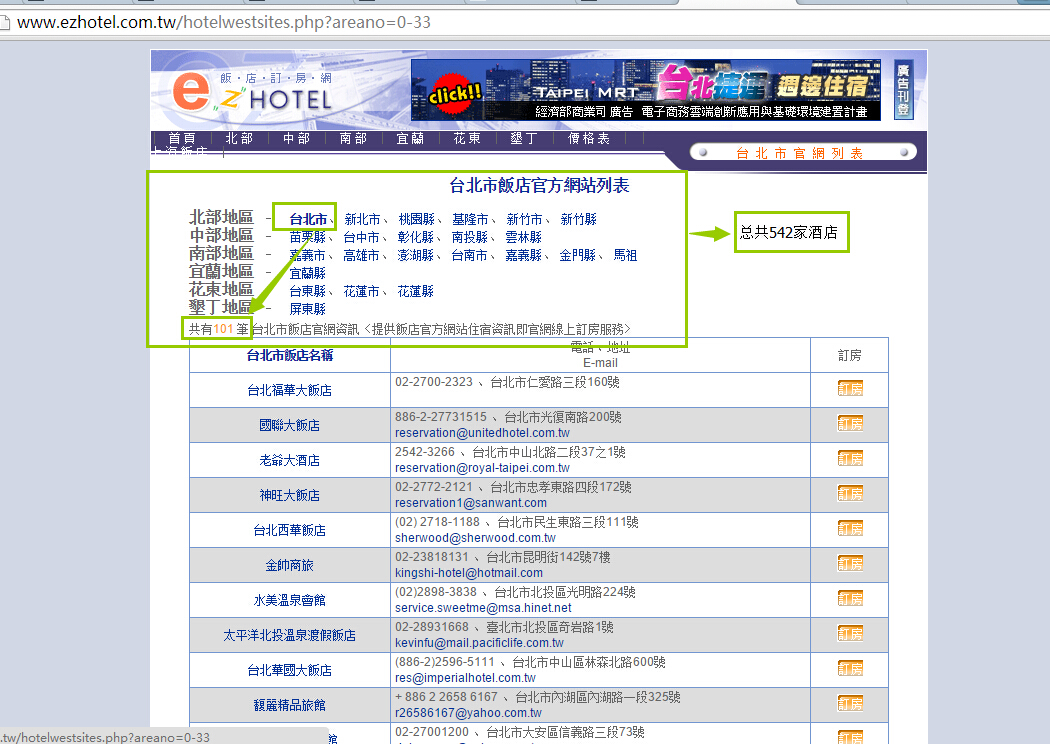The height and width of the screenshot is (744, 1050).
Task: Click 訂房 icon for 馥麗精品旅館
Action: [850, 703]
